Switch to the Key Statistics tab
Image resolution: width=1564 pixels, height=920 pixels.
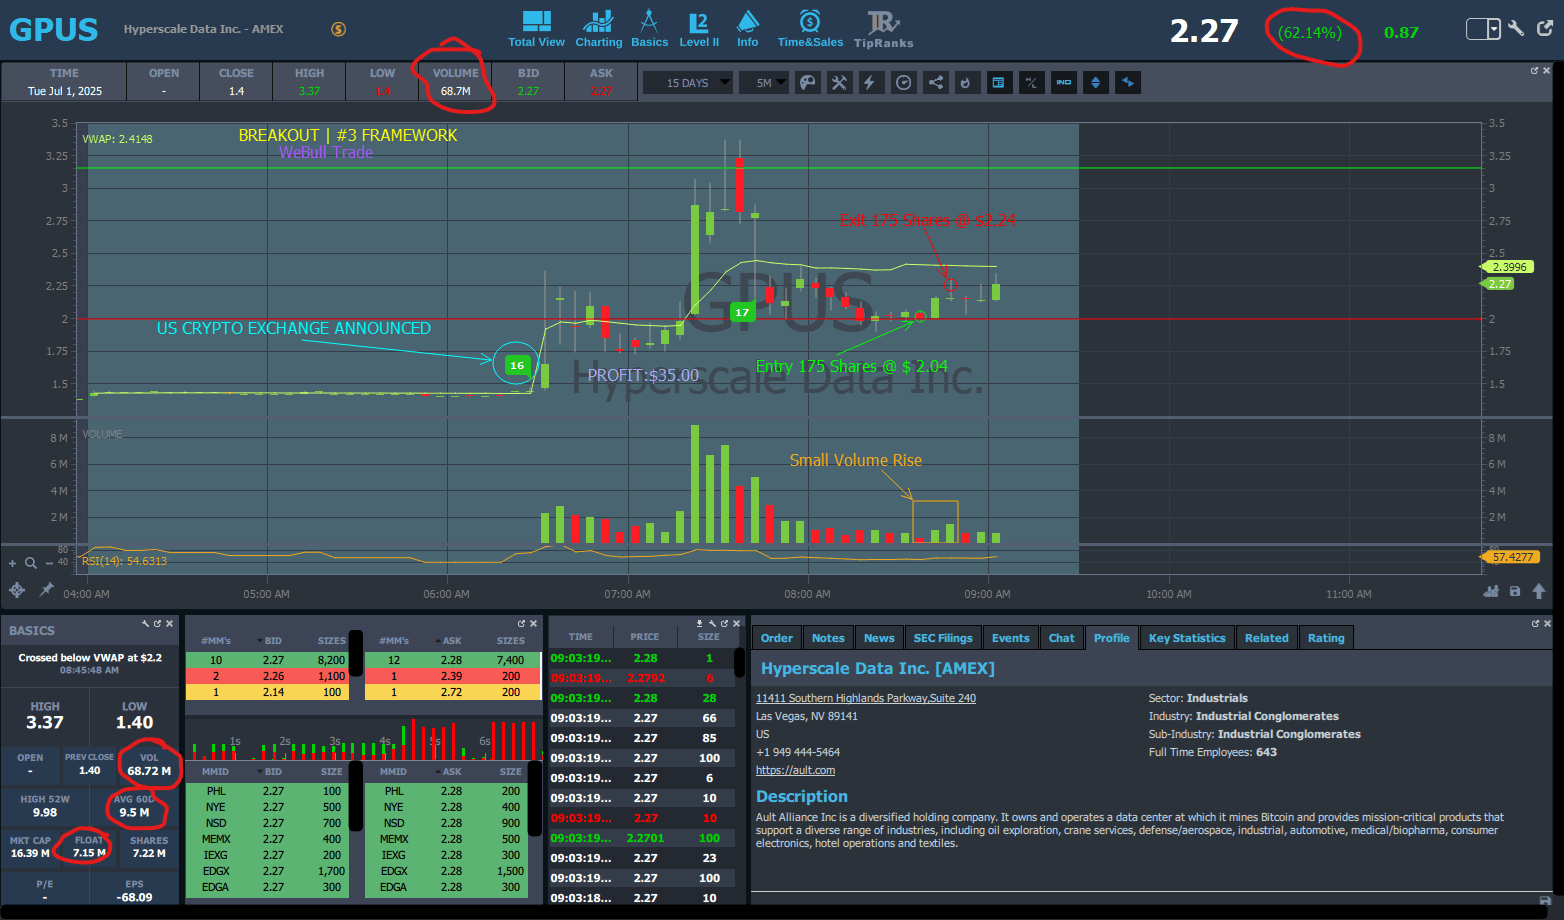point(1187,638)
